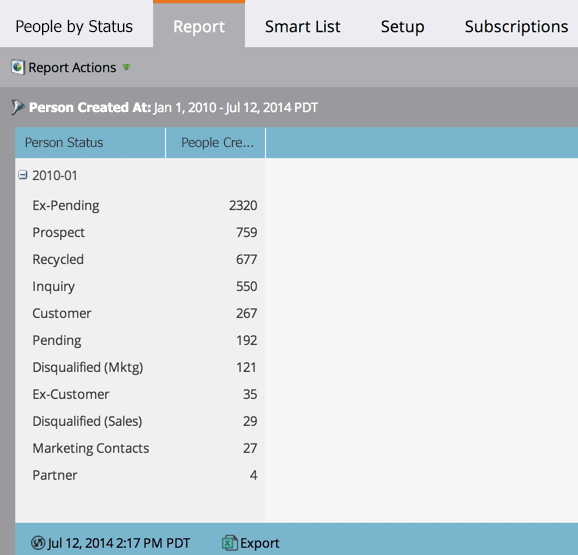Select the Partner status row
This screenshot has width=578, height=555.
140,475
